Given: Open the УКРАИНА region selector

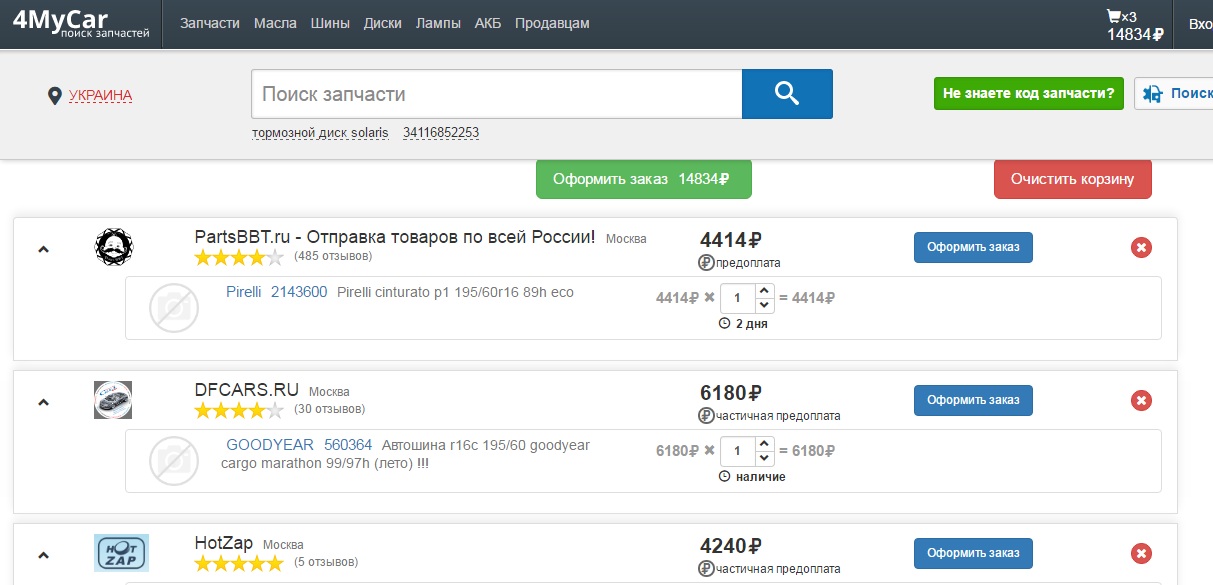Looking at the screenshot, I should pyautogui.click(x=100, y=96).
